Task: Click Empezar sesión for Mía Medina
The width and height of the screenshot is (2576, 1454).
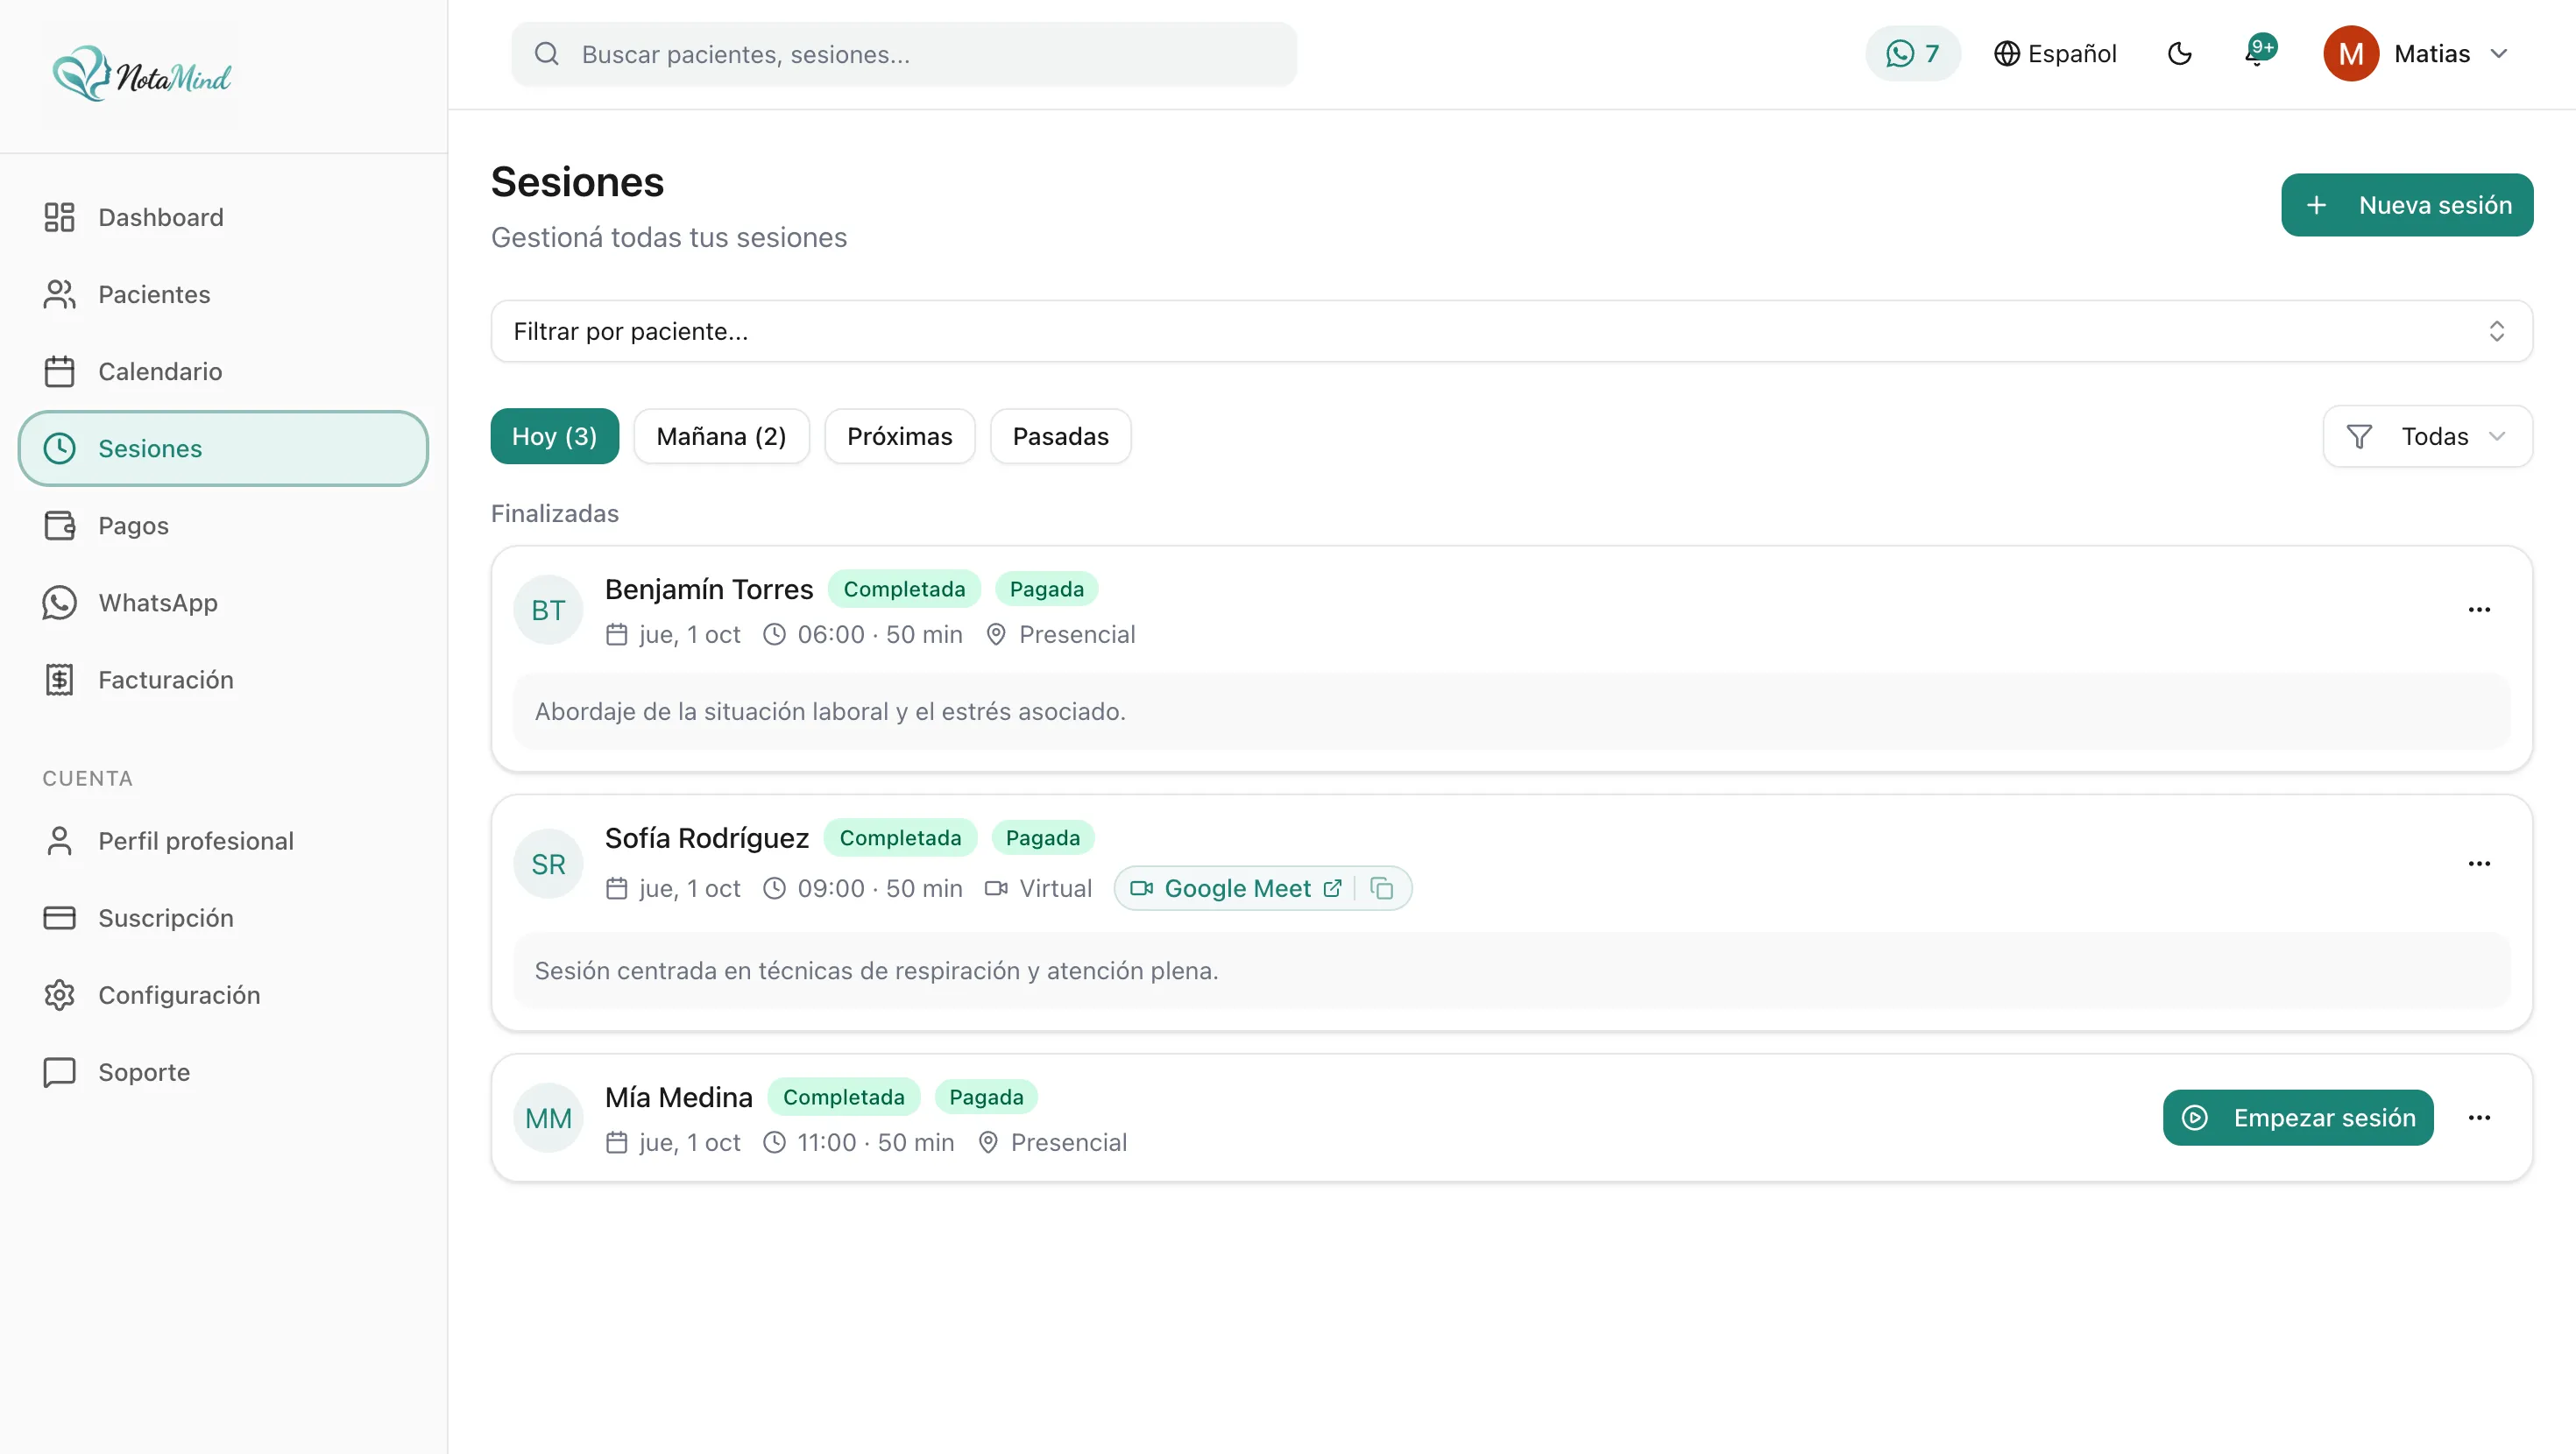Action: pyautogui.click(x=2298, y=1117)
